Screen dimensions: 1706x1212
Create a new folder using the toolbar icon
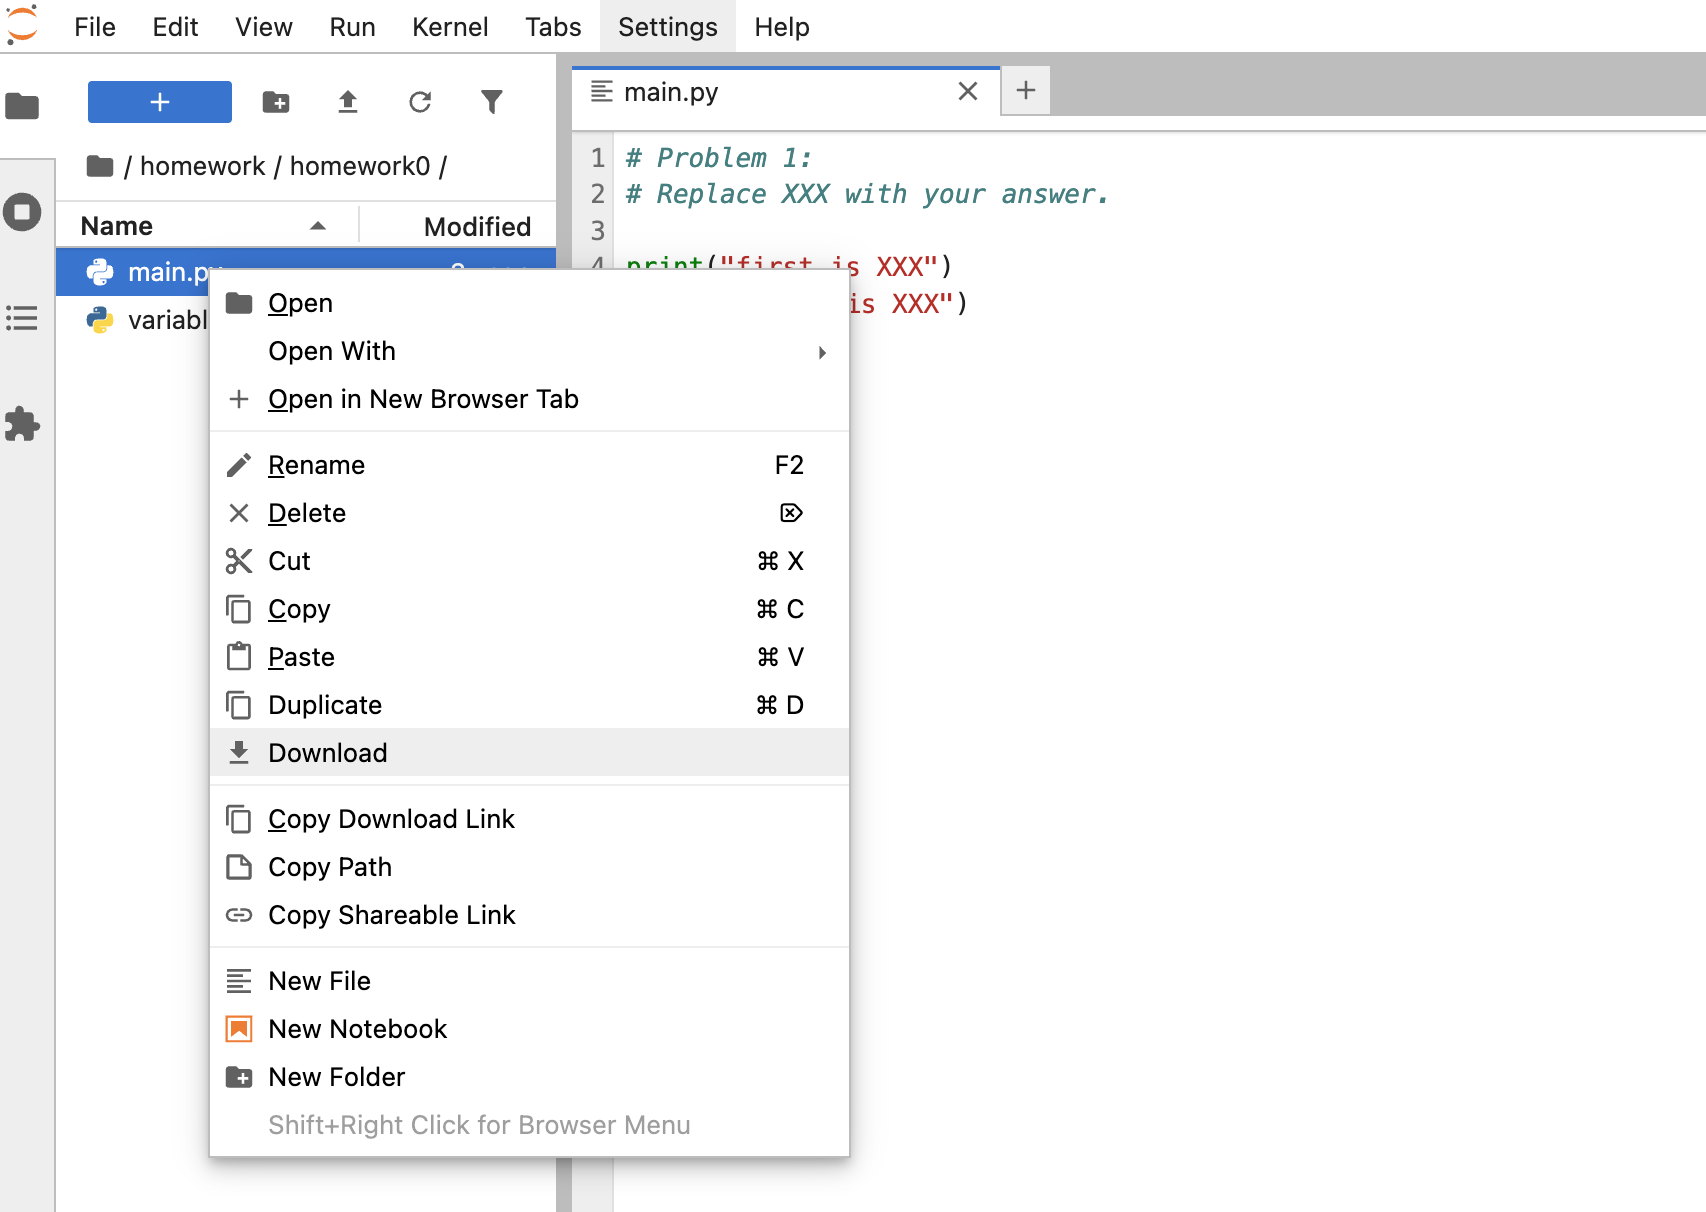(276, 102)
